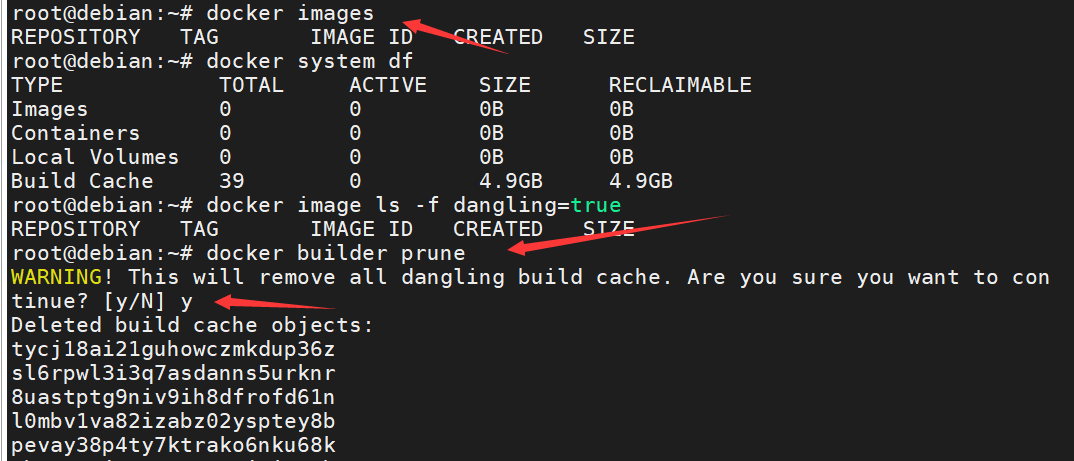Select the 'docker builder prune' command
This screenshot has width=1074, height=461.
point(336,253)
